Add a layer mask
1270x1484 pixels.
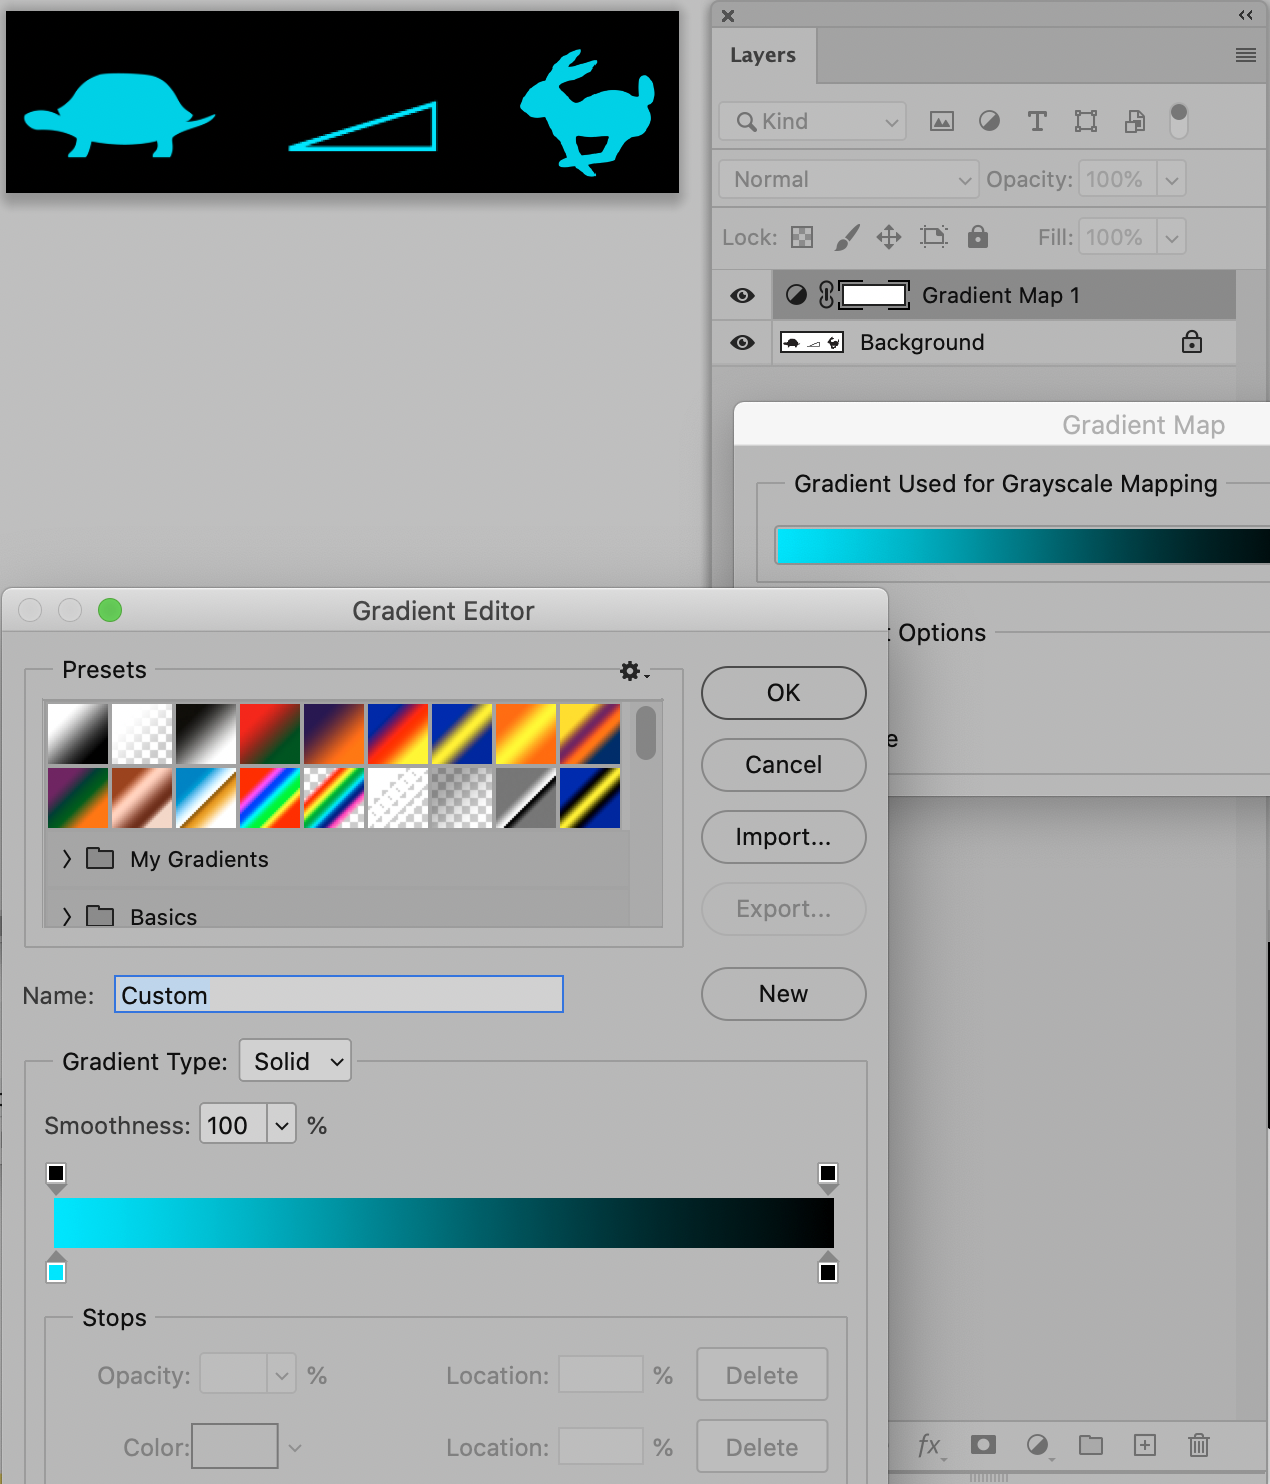pos(982,1445)
